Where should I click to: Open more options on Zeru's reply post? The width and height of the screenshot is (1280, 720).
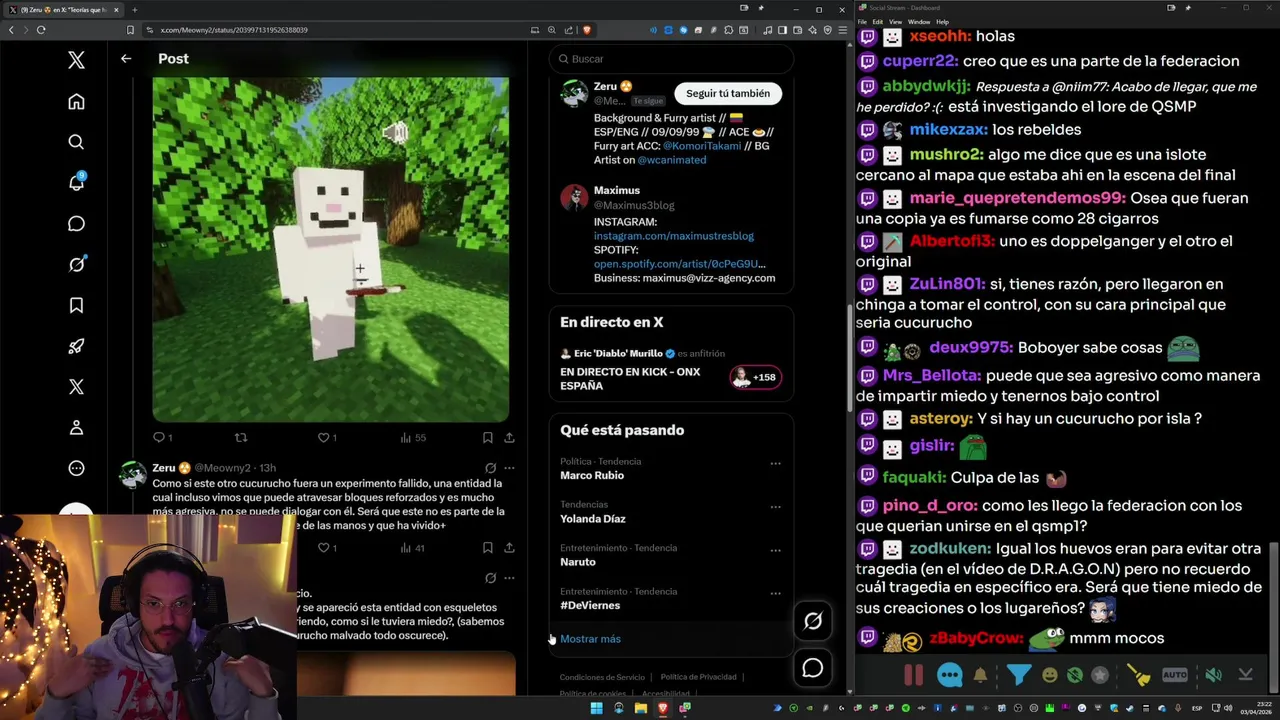tap(509, 468)
